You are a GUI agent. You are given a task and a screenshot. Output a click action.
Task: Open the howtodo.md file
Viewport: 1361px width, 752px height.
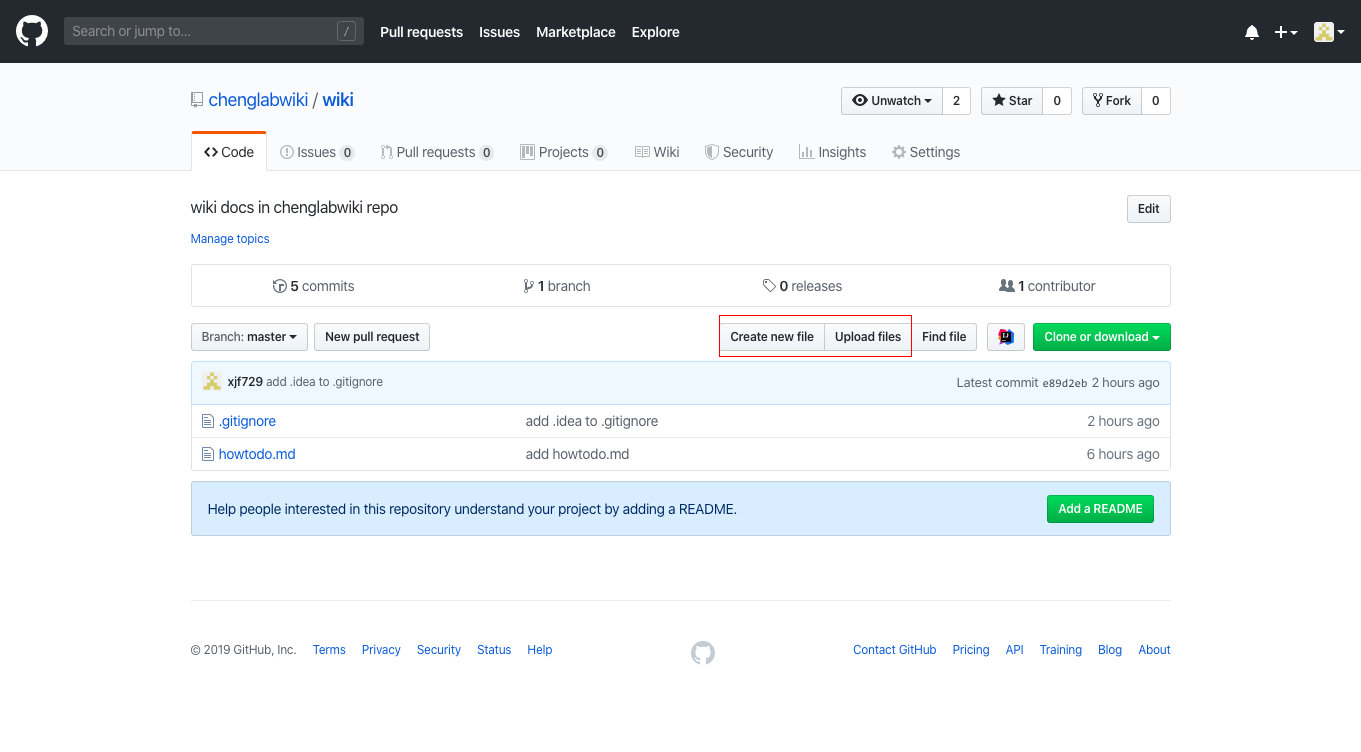coord(257,454)
